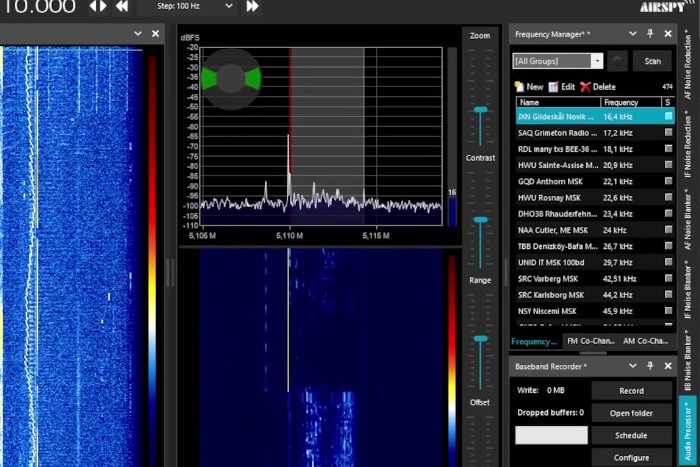Expand the [All Groups] combo box
The height and width of the screenshot is (467, 700).
(597, 61)
